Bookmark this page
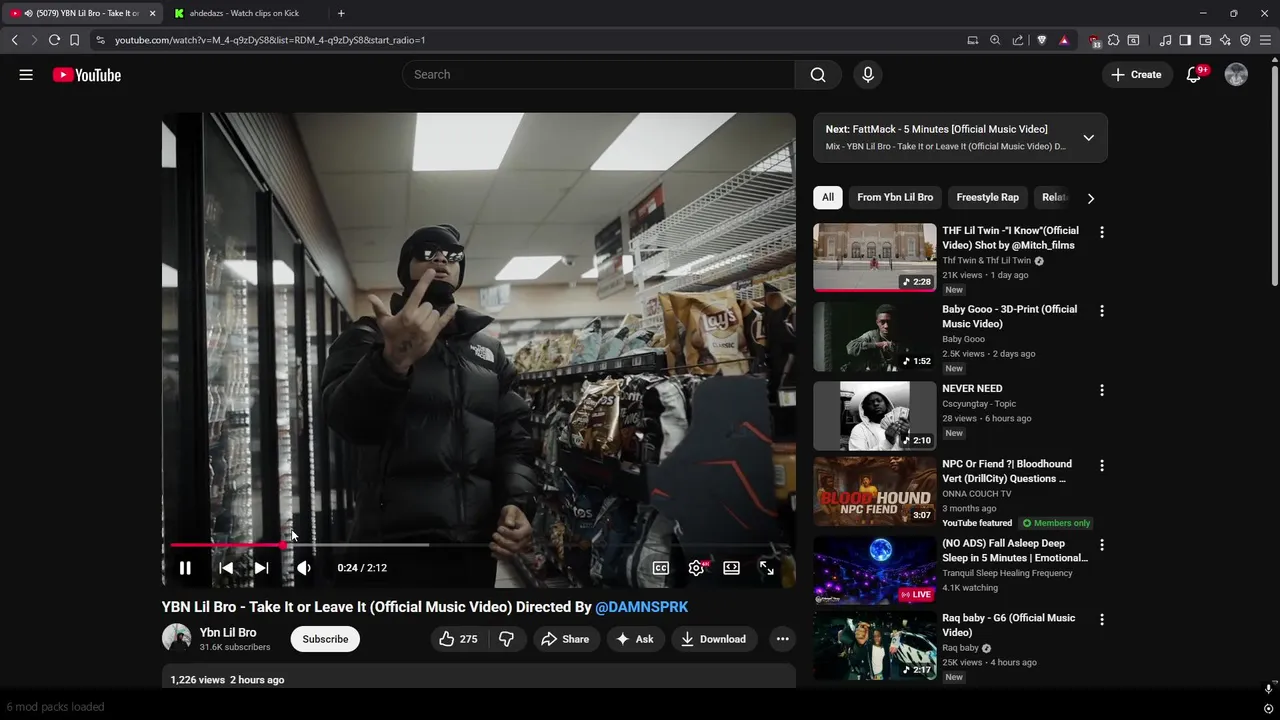Screen dimensions: 1280x720 (74, 40)
